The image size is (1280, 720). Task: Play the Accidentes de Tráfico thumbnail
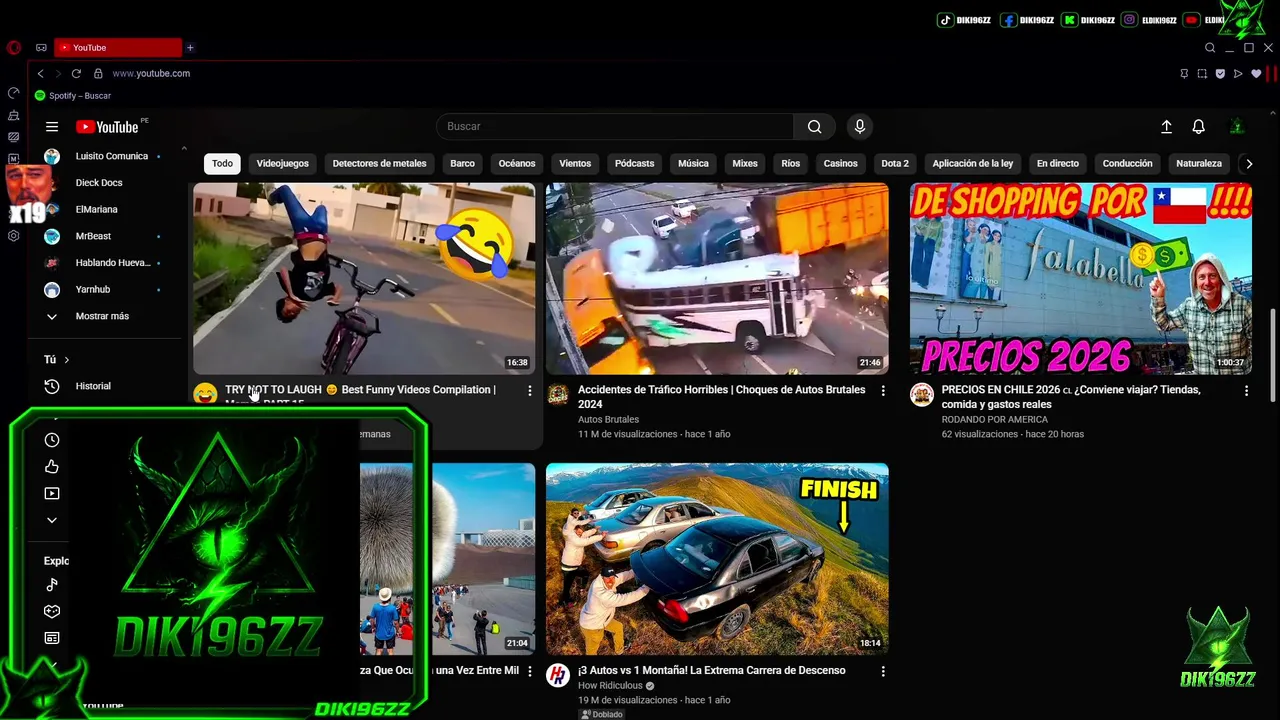click(x=717, y=278)
